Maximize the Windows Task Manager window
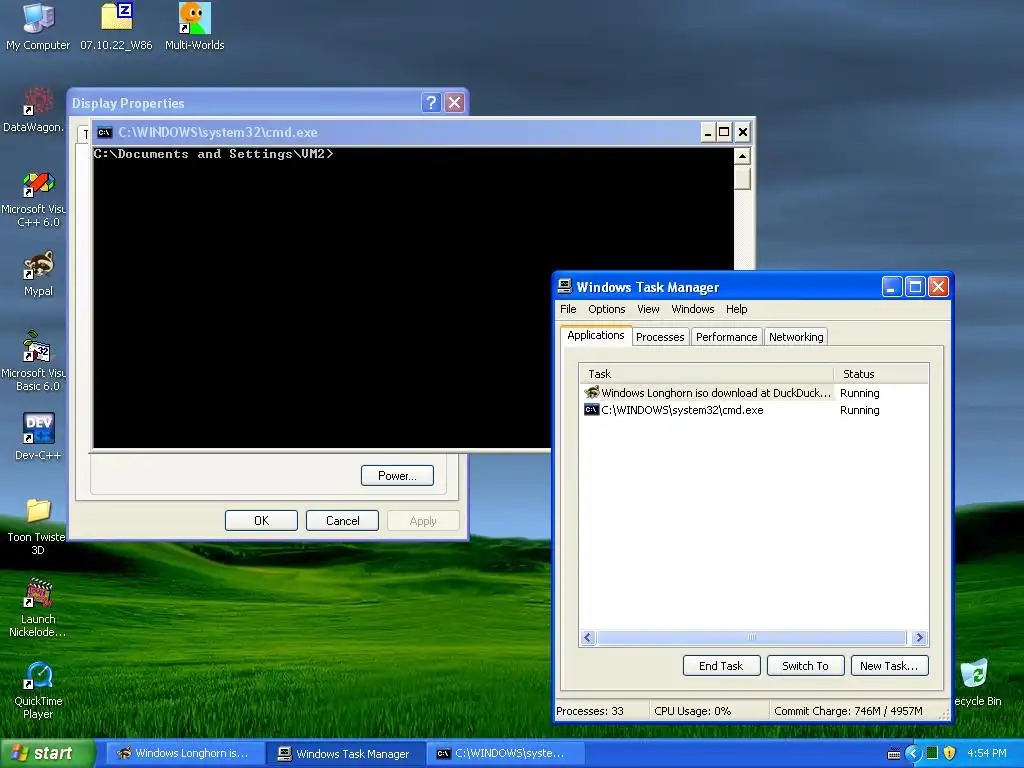 (916, 286)
